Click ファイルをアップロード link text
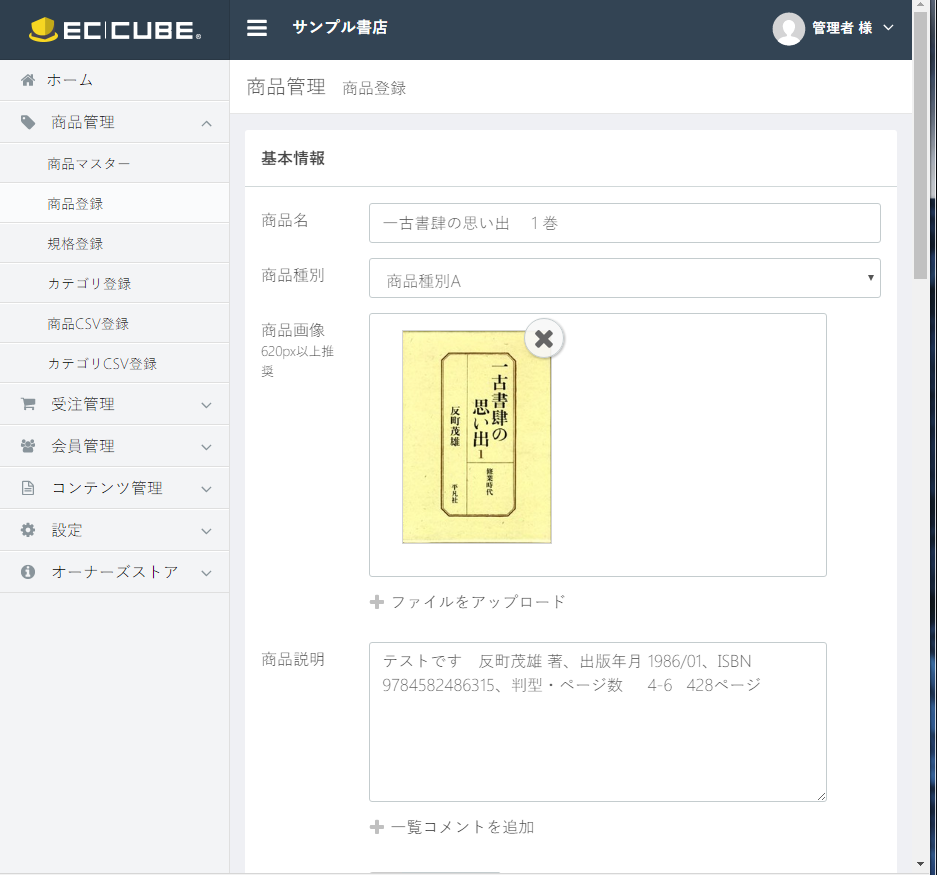Image resolution: width=937 pixels, height=875 pixels. 478,602
